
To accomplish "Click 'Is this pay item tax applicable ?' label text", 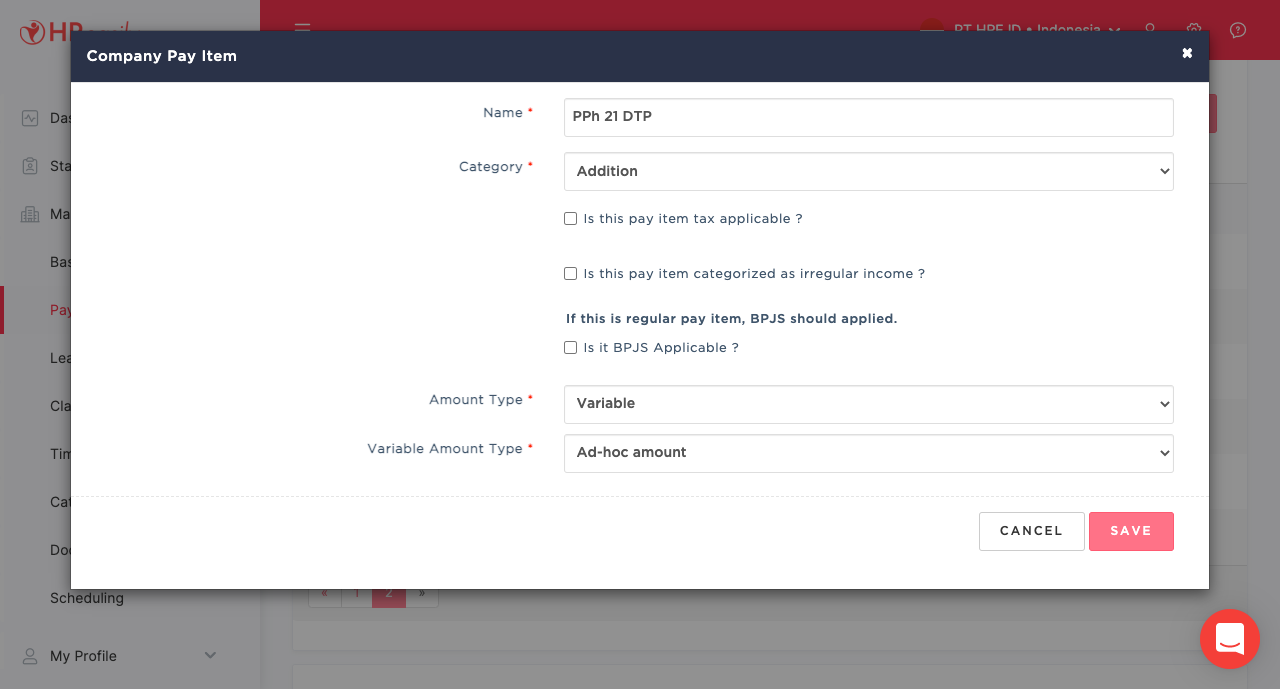I will pos(693,218).
